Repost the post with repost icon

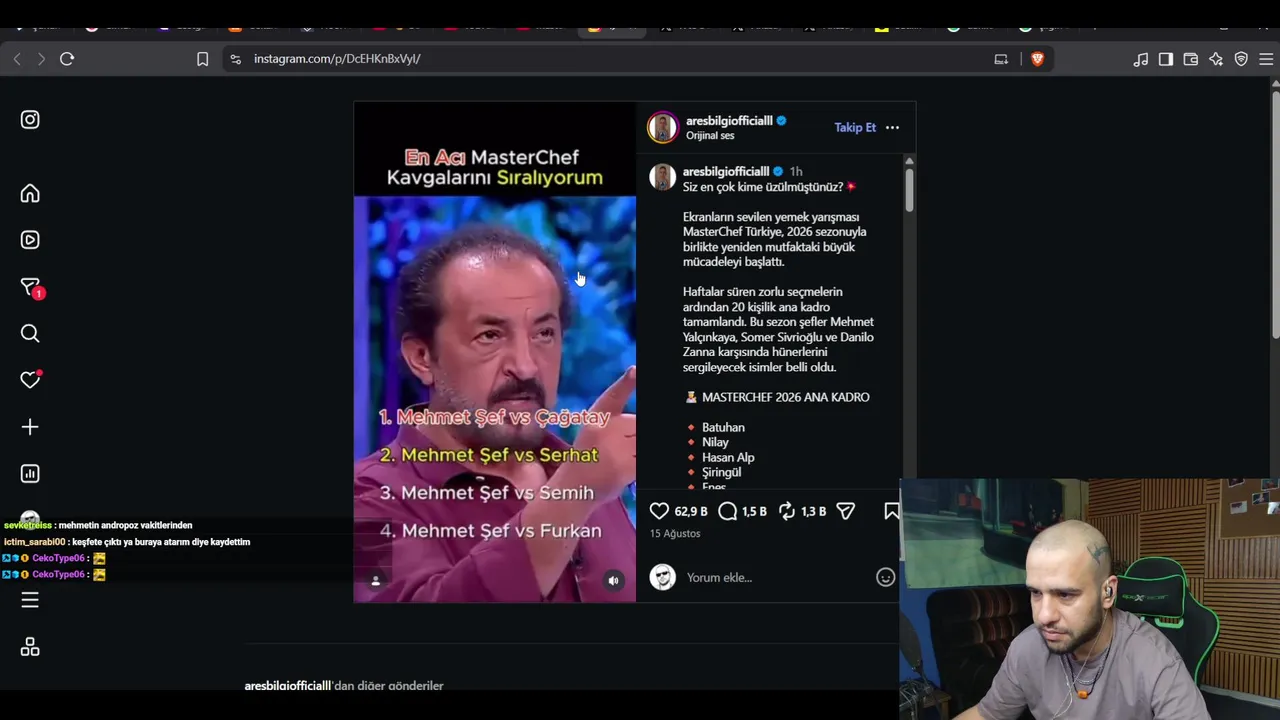[787, 511]
